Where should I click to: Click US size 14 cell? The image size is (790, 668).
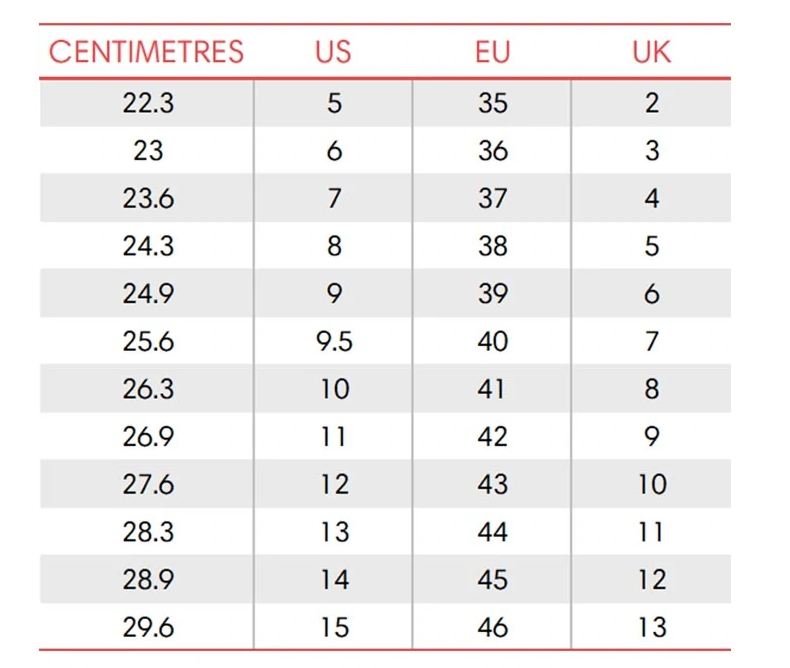333,580
